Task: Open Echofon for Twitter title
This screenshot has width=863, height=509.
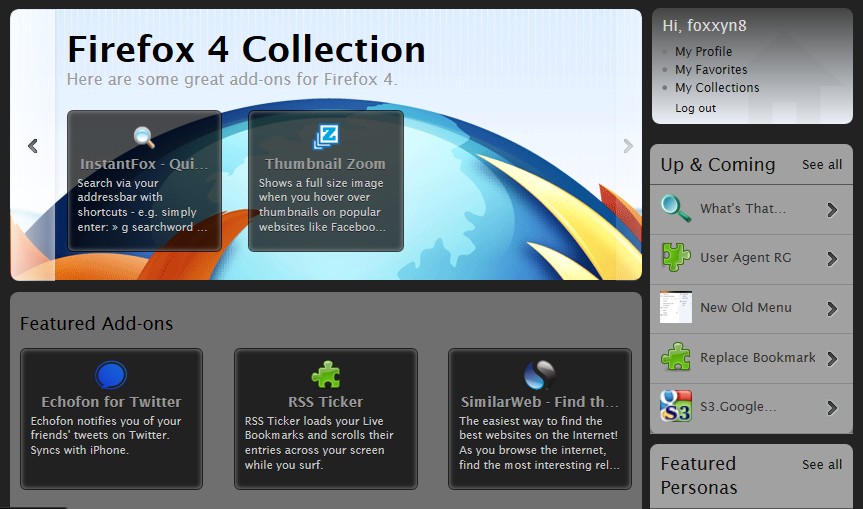Action: pyautogui.click(x=111, y=402)
